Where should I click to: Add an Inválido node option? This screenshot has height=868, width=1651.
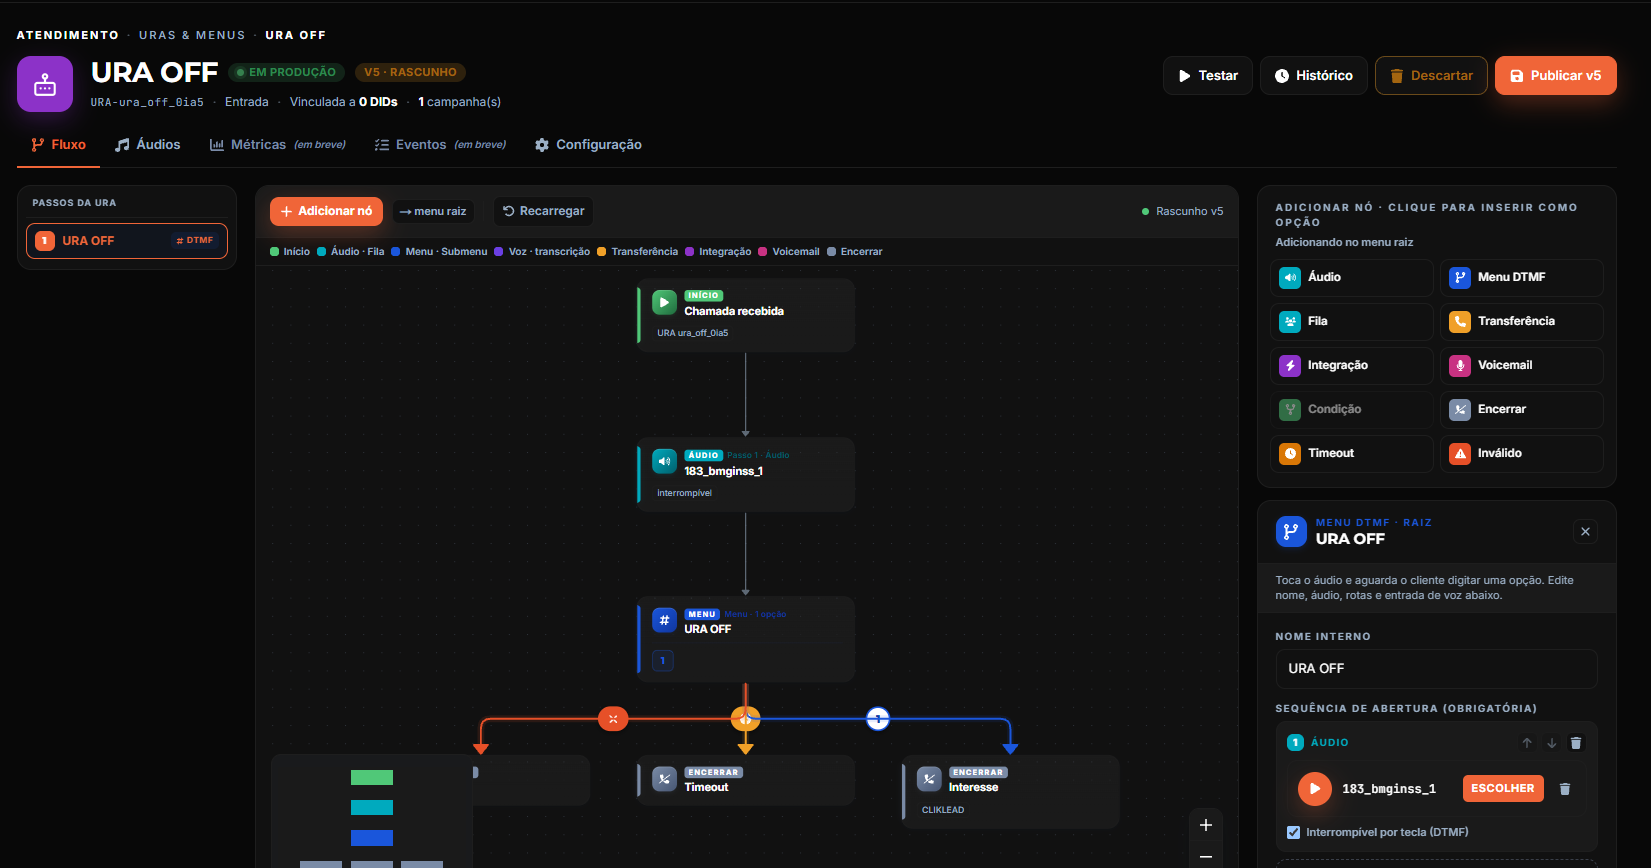tap(1521, 453)
